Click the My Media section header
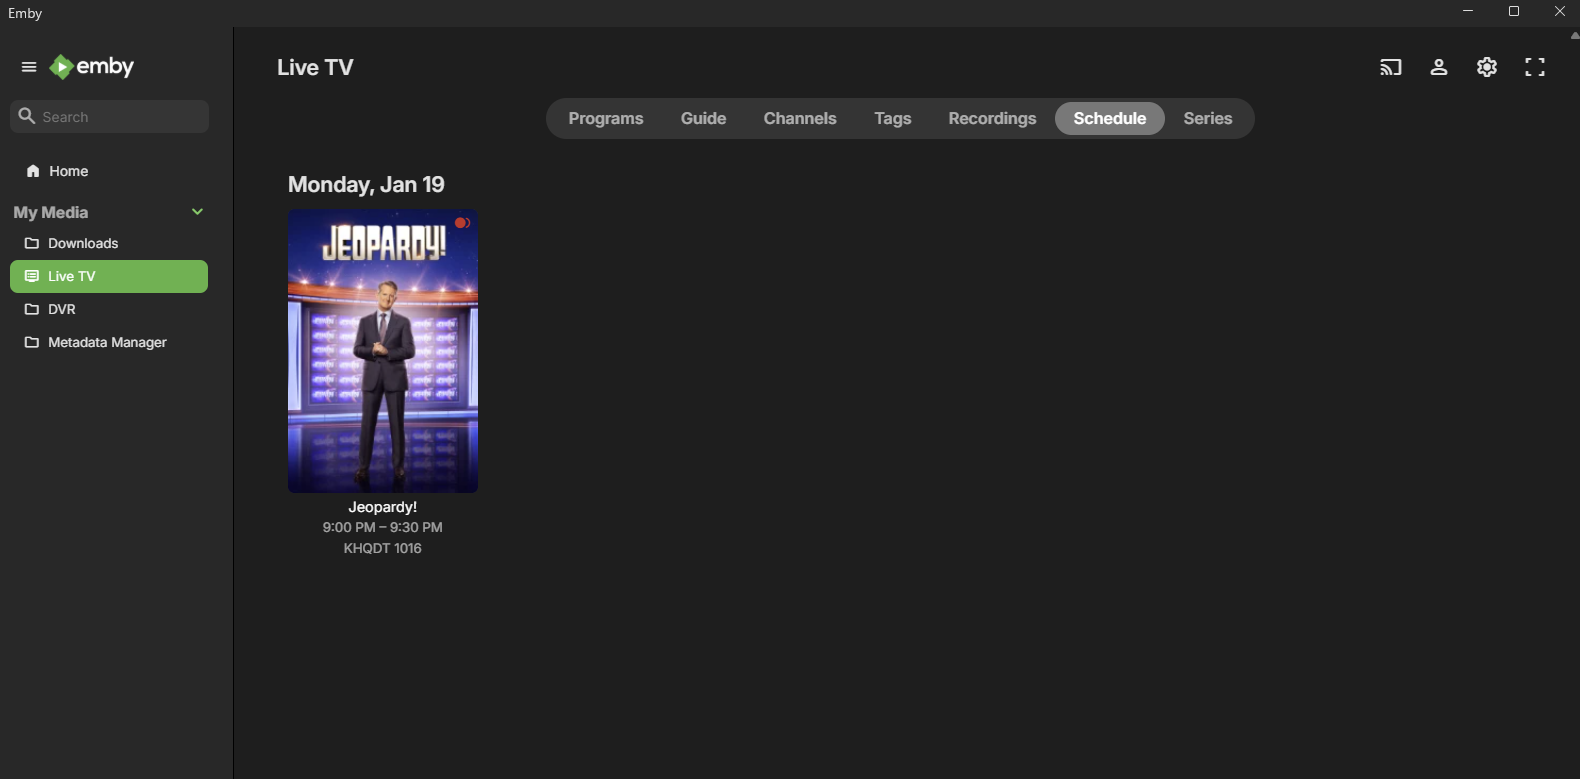Image resolution: width=1580 pixels, height=779 pixels. pyautogui.click(x=51, y=212)
